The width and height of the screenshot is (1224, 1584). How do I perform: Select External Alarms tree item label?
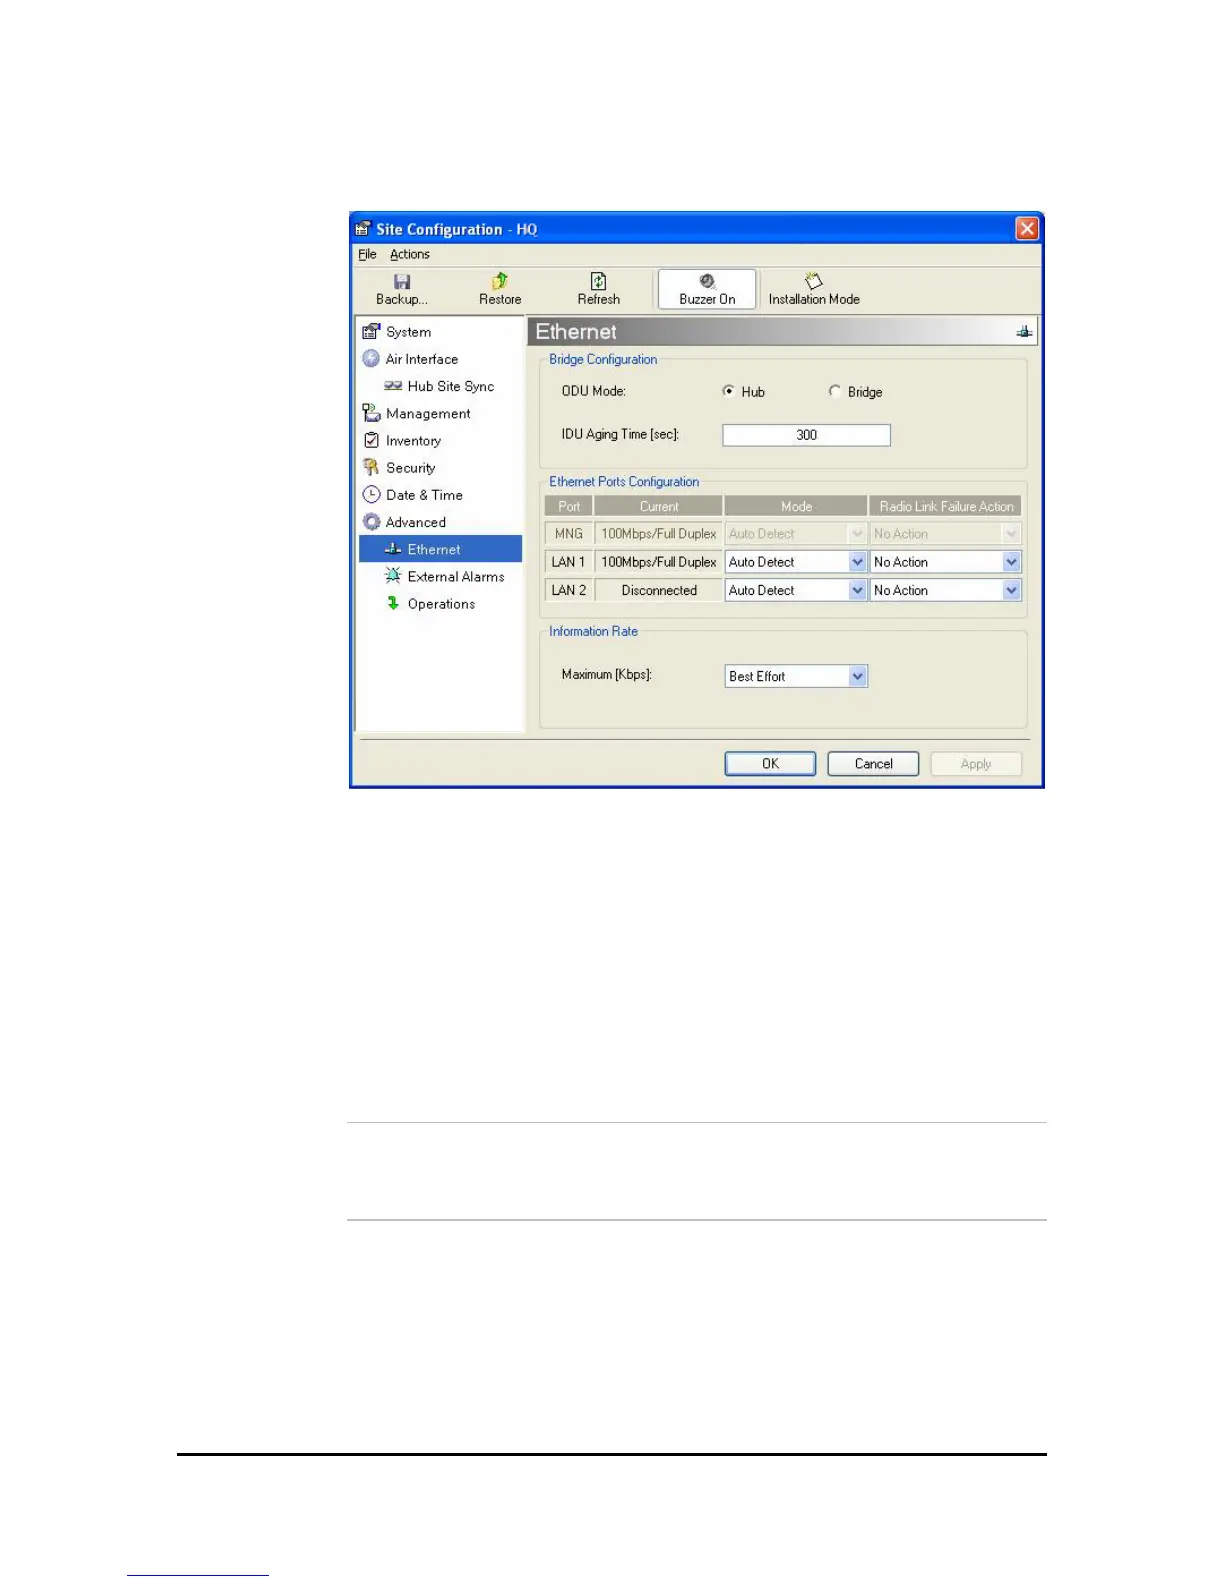pyautogui.click(x=456, y=577)
